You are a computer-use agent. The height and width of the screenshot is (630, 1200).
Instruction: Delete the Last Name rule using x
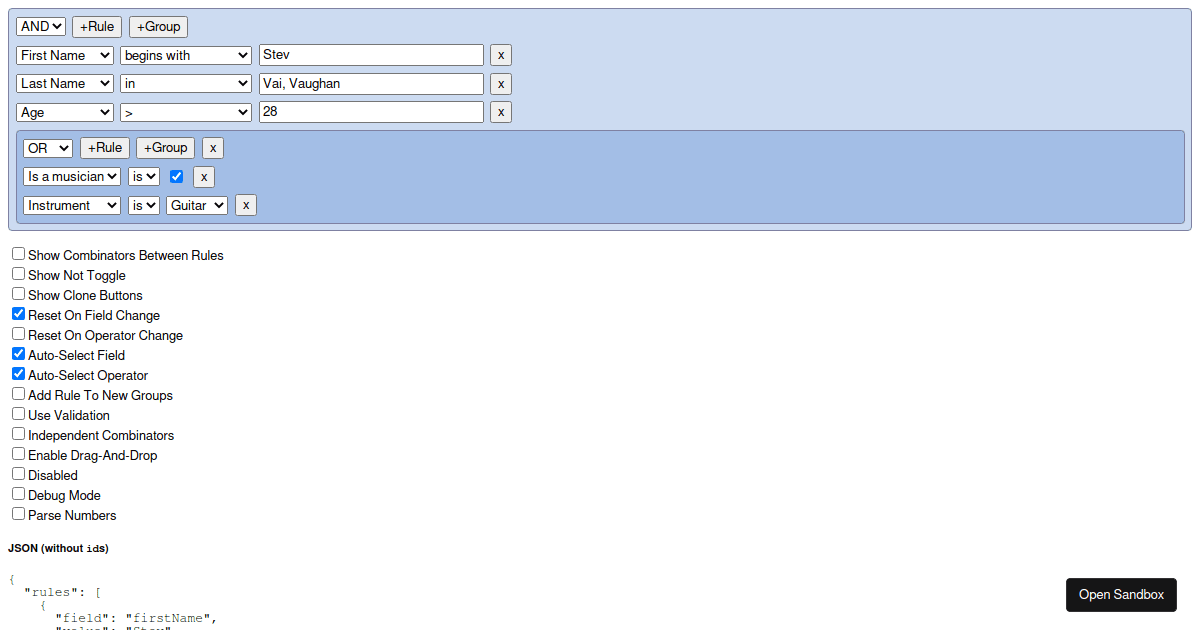coord(501,83)
